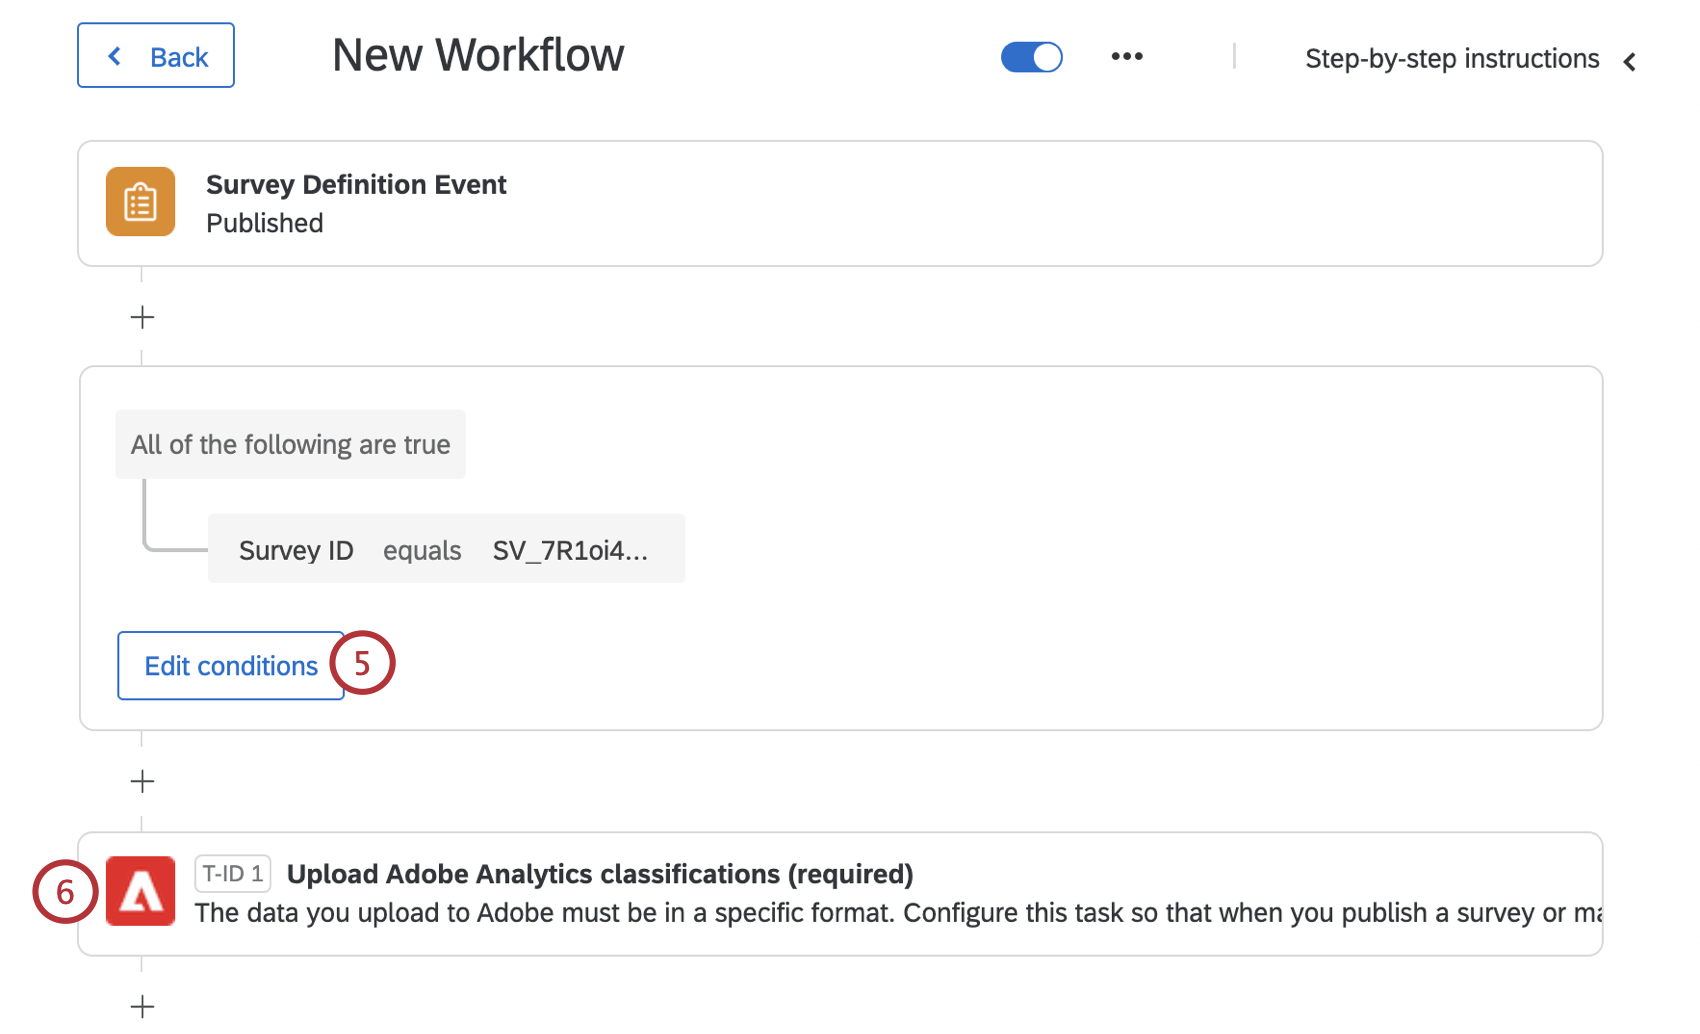
Task: Click the New Workflow title
Action: tap(477, 55)
